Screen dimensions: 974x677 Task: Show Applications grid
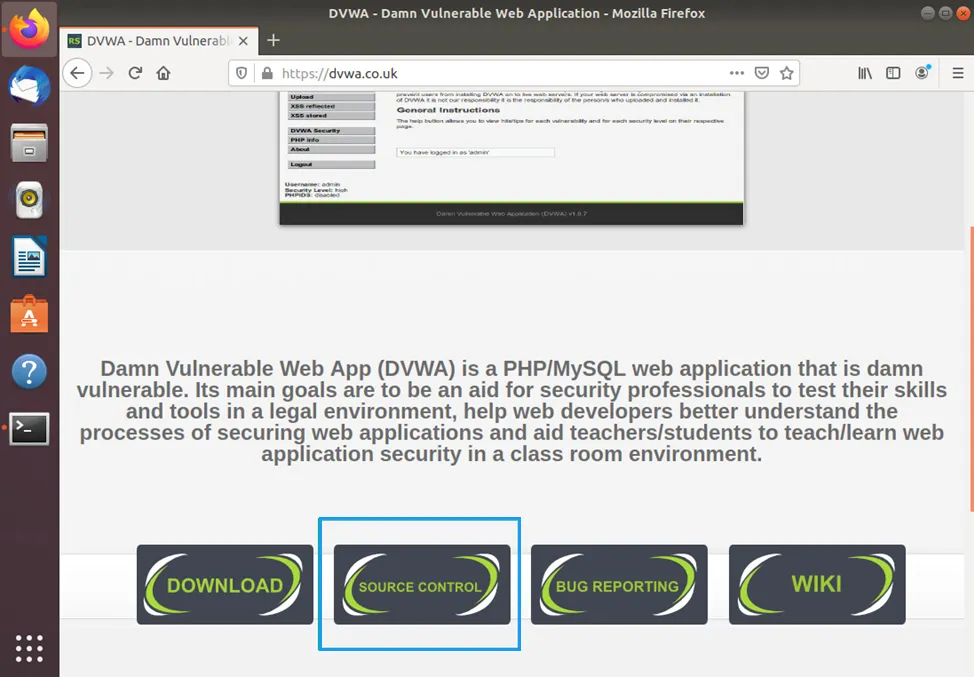[29, 648]
